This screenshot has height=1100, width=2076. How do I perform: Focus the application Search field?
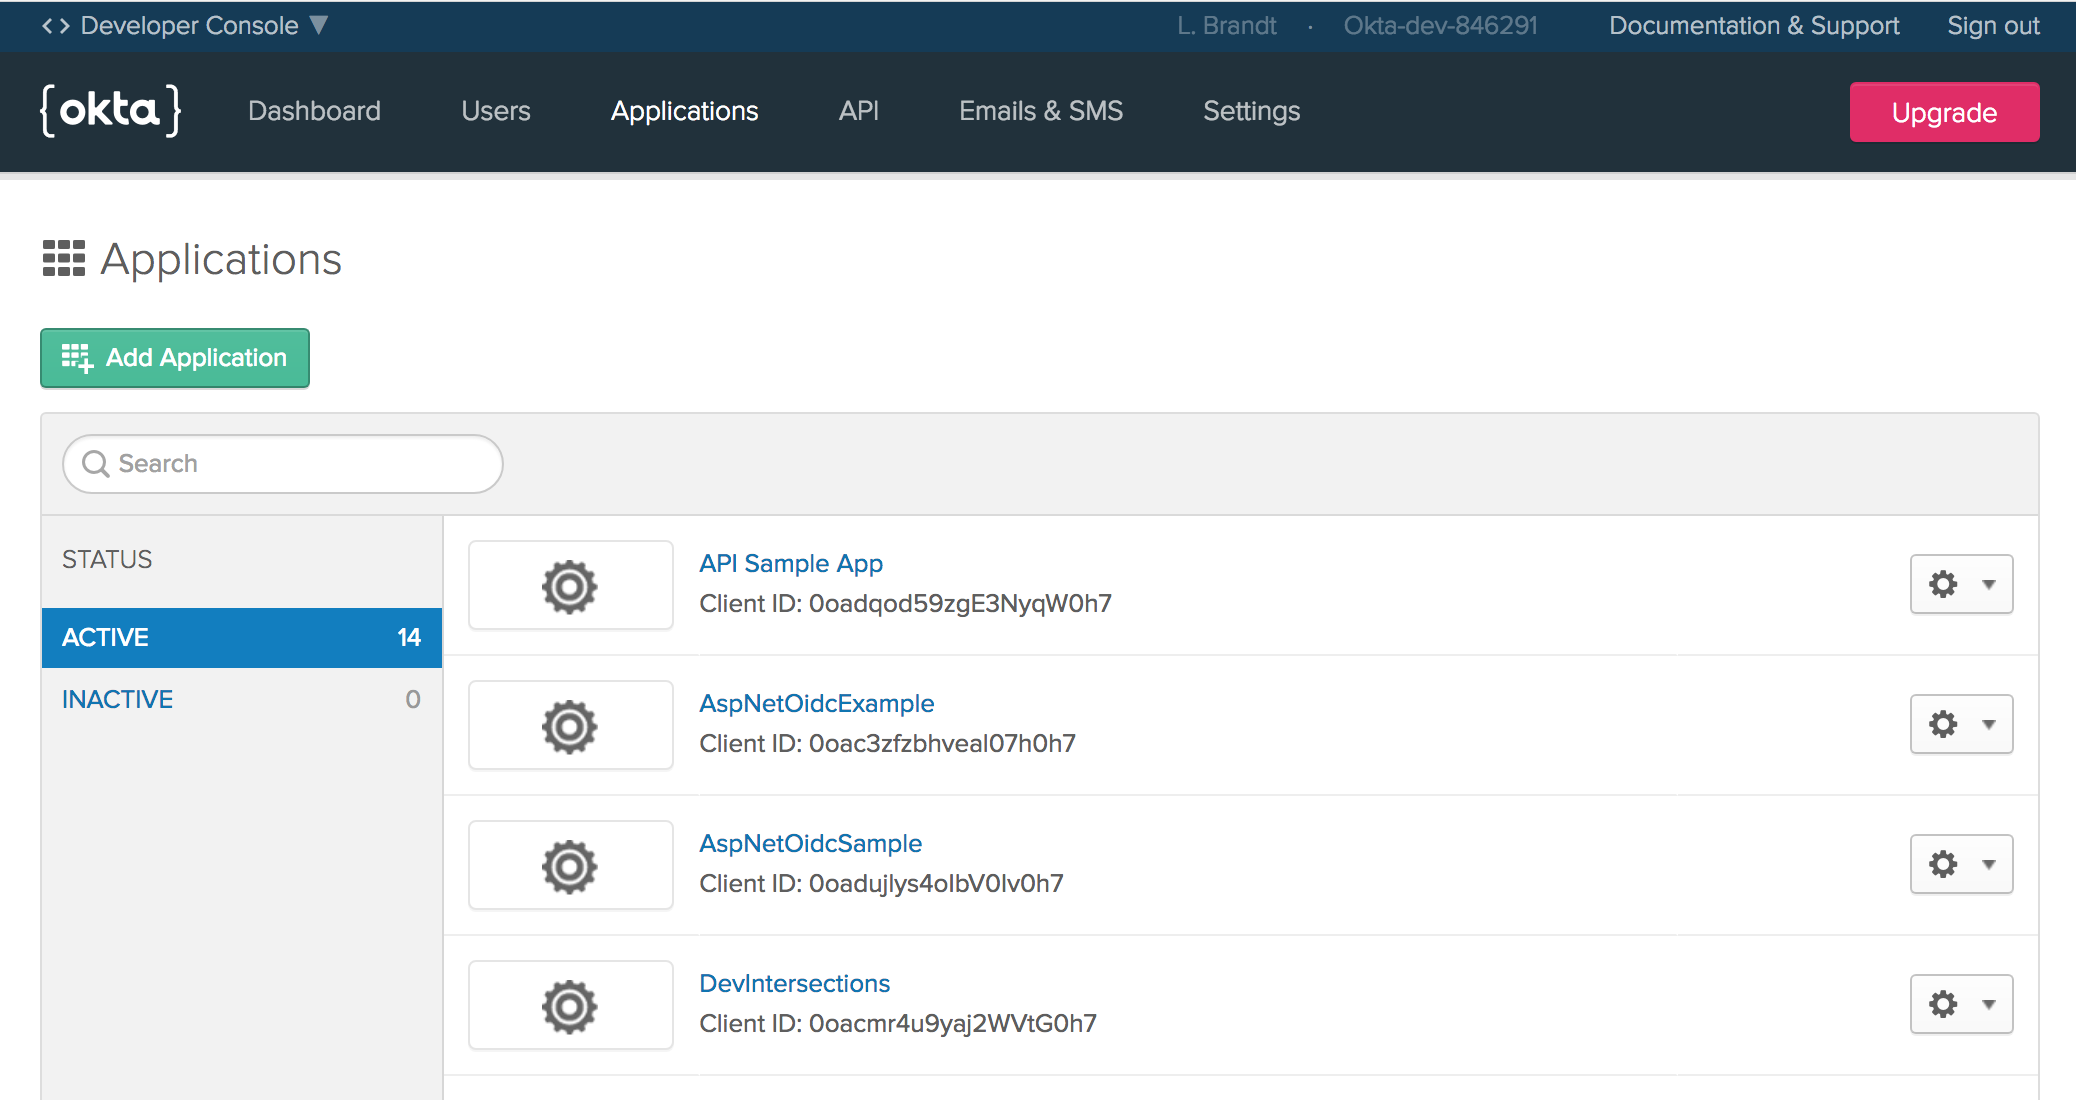point(300,464)
